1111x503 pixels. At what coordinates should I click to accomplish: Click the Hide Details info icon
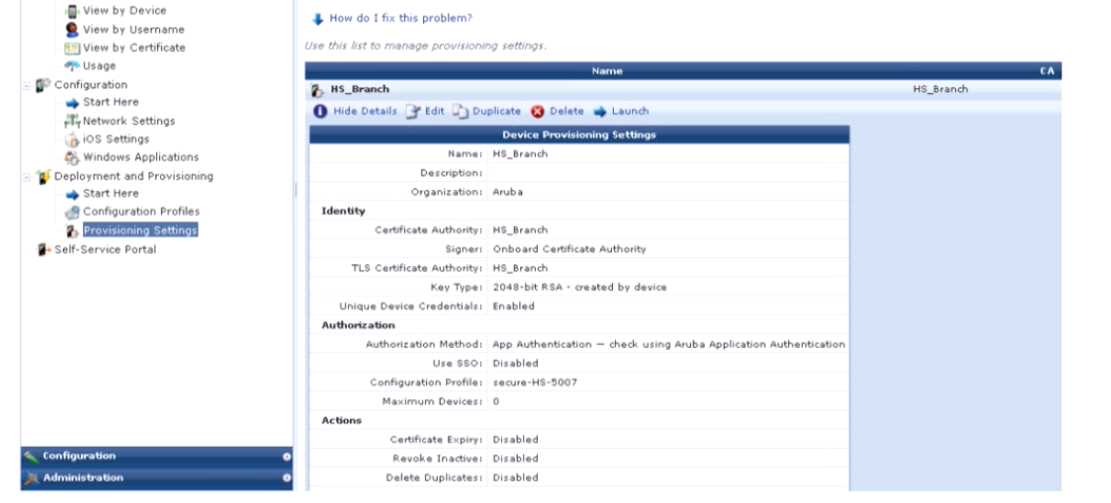click(320, 112)
